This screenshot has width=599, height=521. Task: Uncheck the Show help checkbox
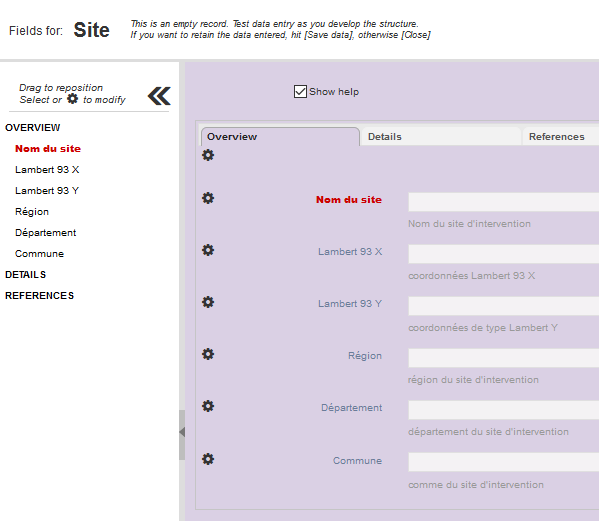coord(300,92)
